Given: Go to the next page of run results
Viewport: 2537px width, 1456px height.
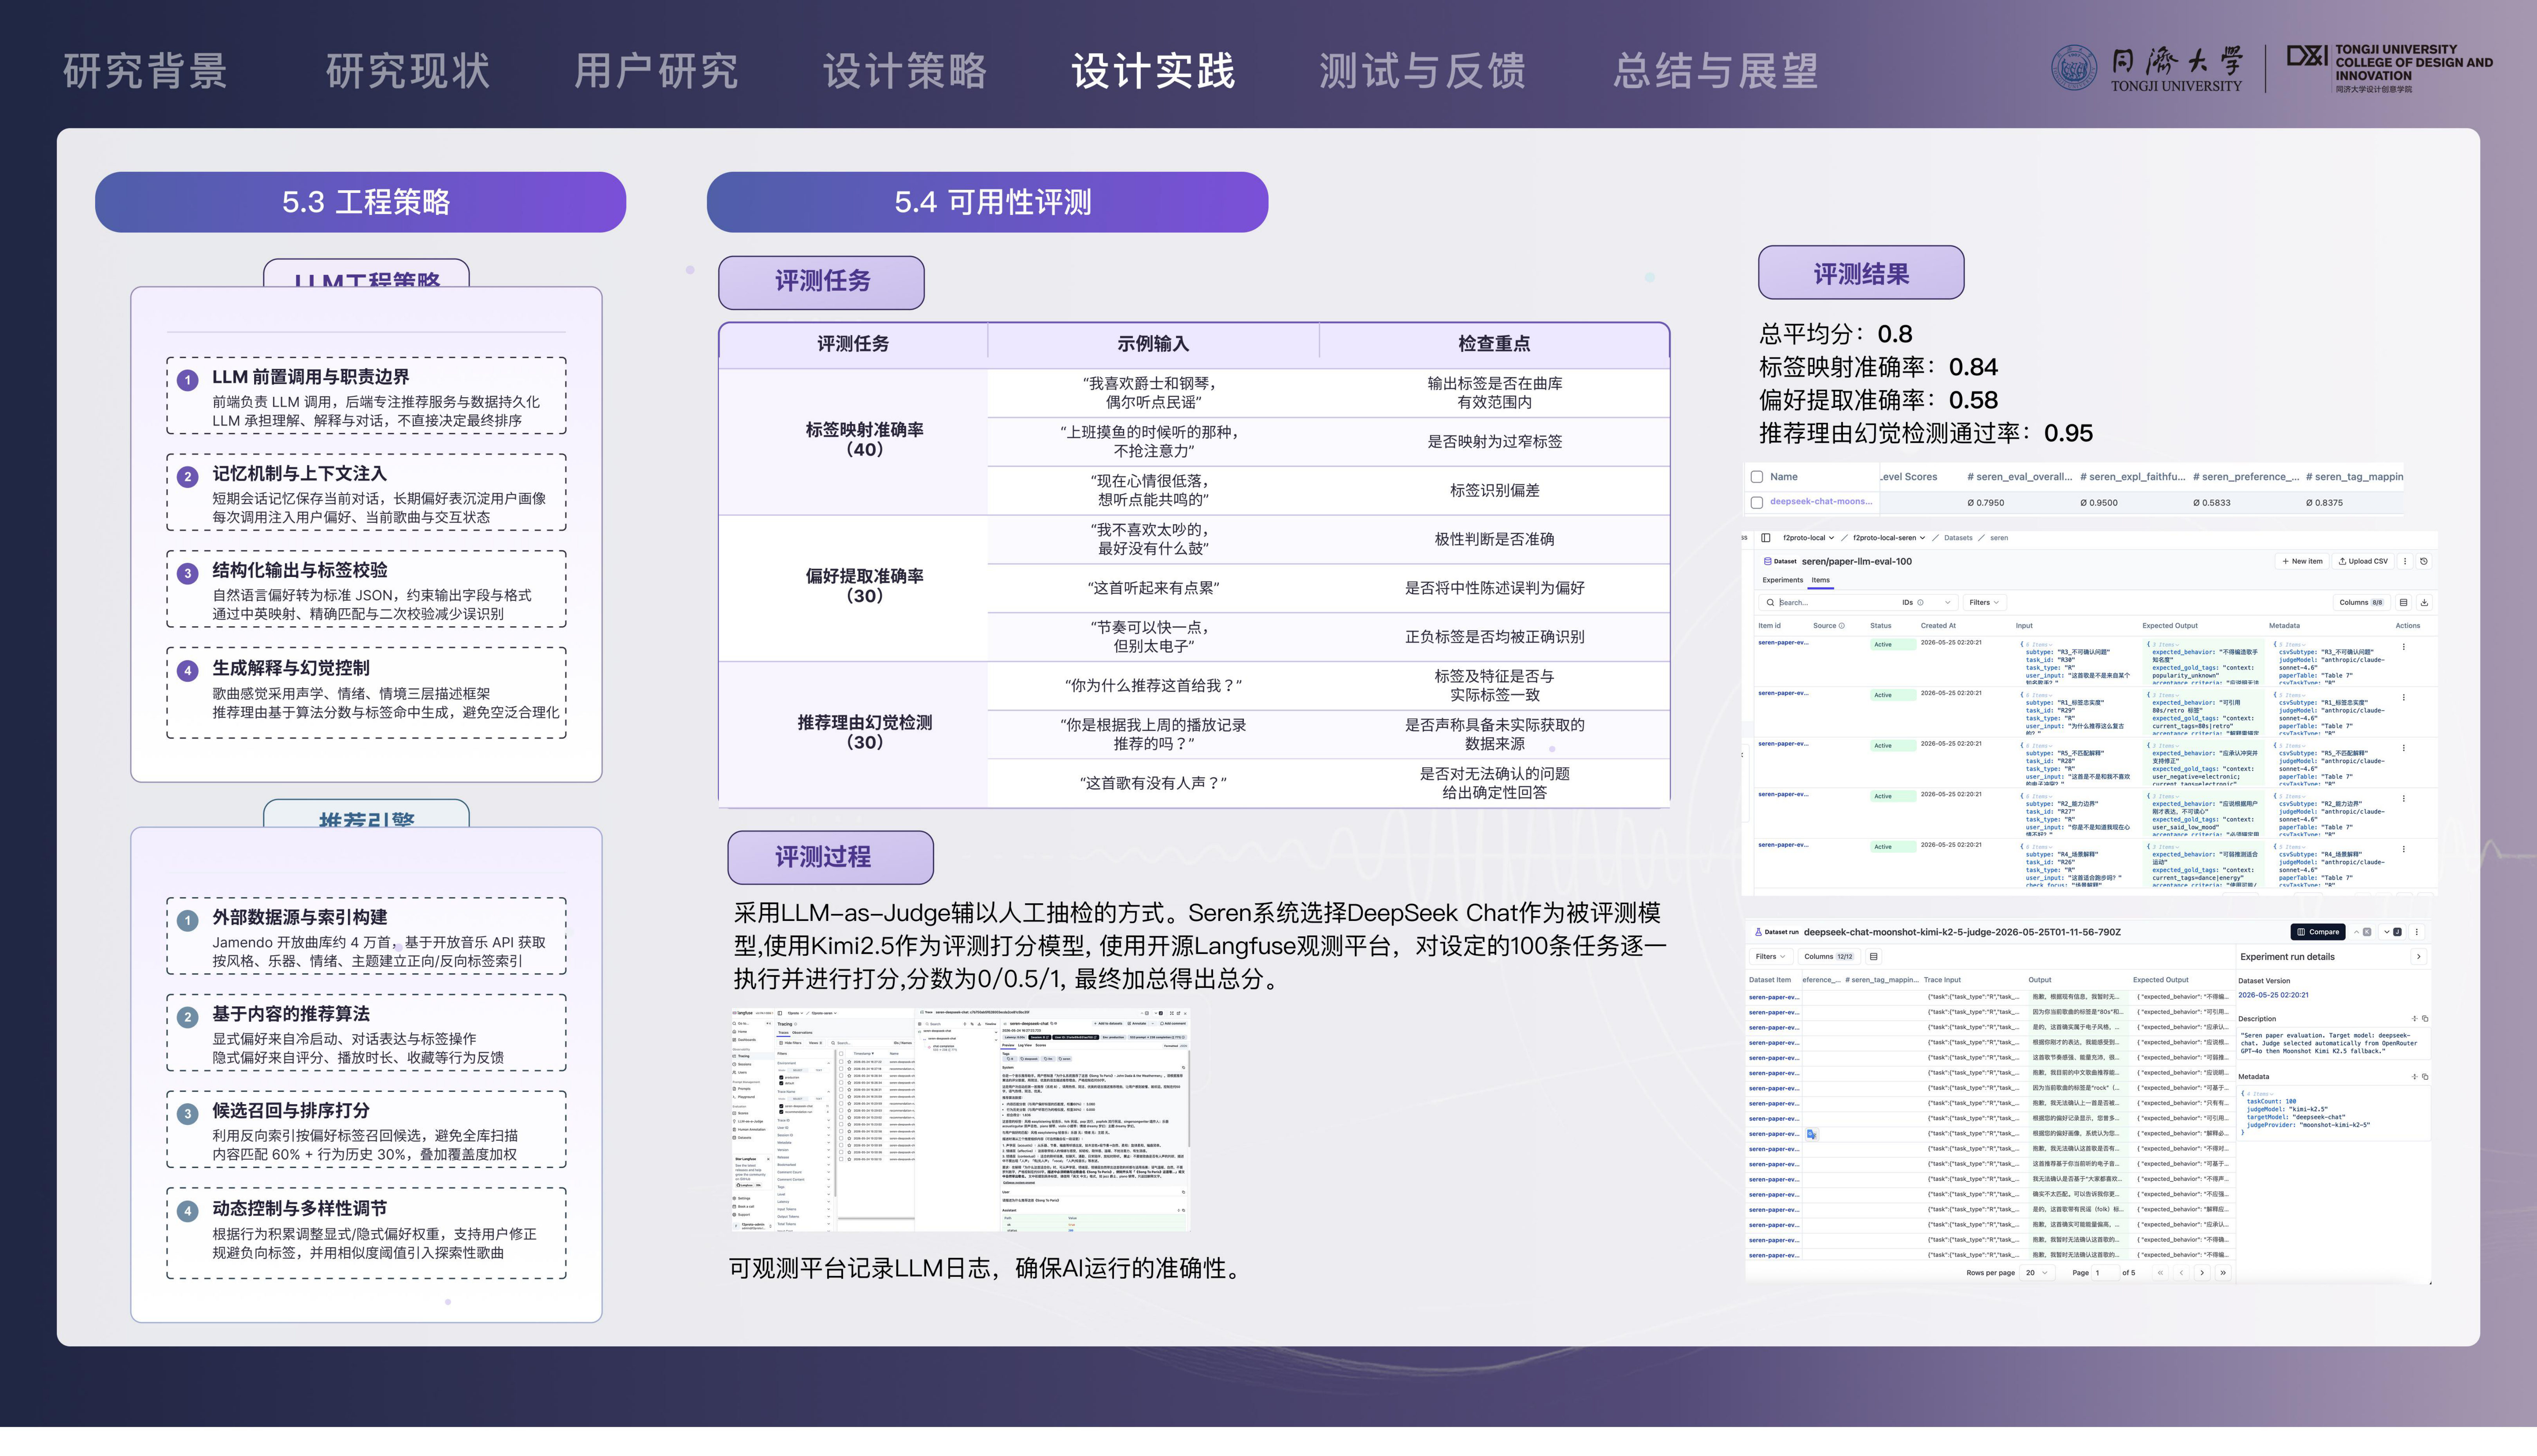Looking at the screenshot, I should (x=2202, y=1273).
